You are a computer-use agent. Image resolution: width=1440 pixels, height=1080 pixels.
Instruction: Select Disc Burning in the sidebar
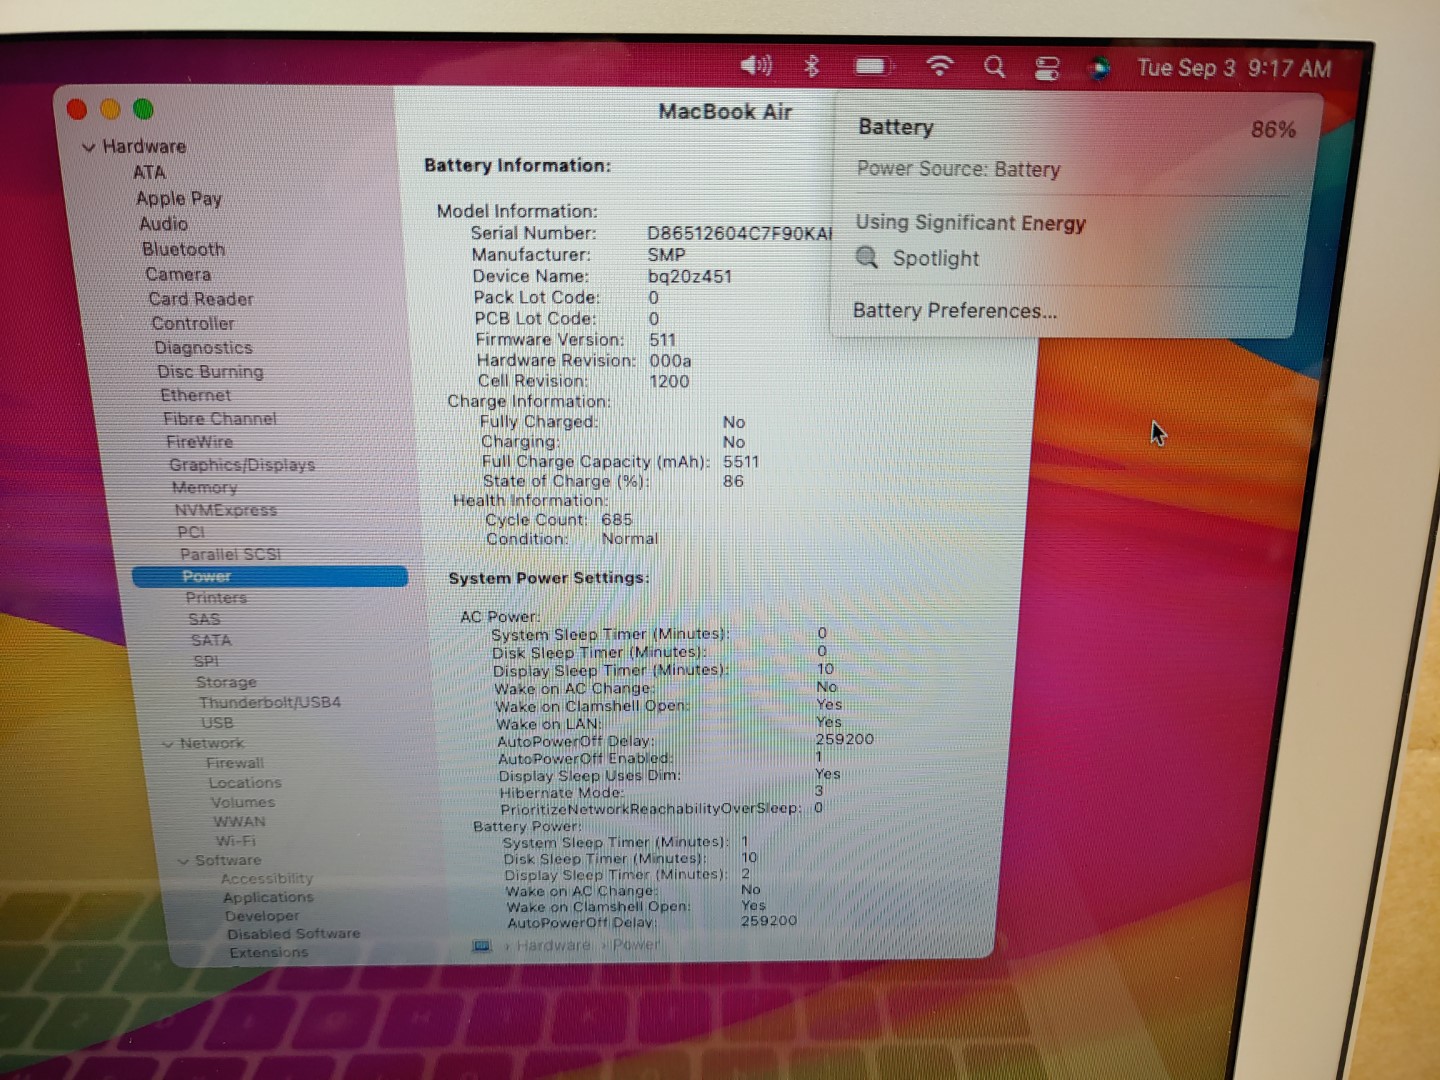(x=210, y=372)
